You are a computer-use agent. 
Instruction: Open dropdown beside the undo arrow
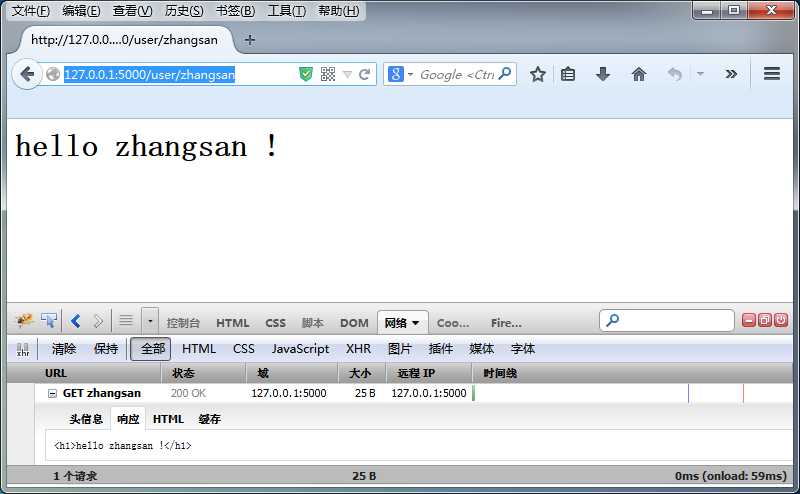[x=700, y=74]
